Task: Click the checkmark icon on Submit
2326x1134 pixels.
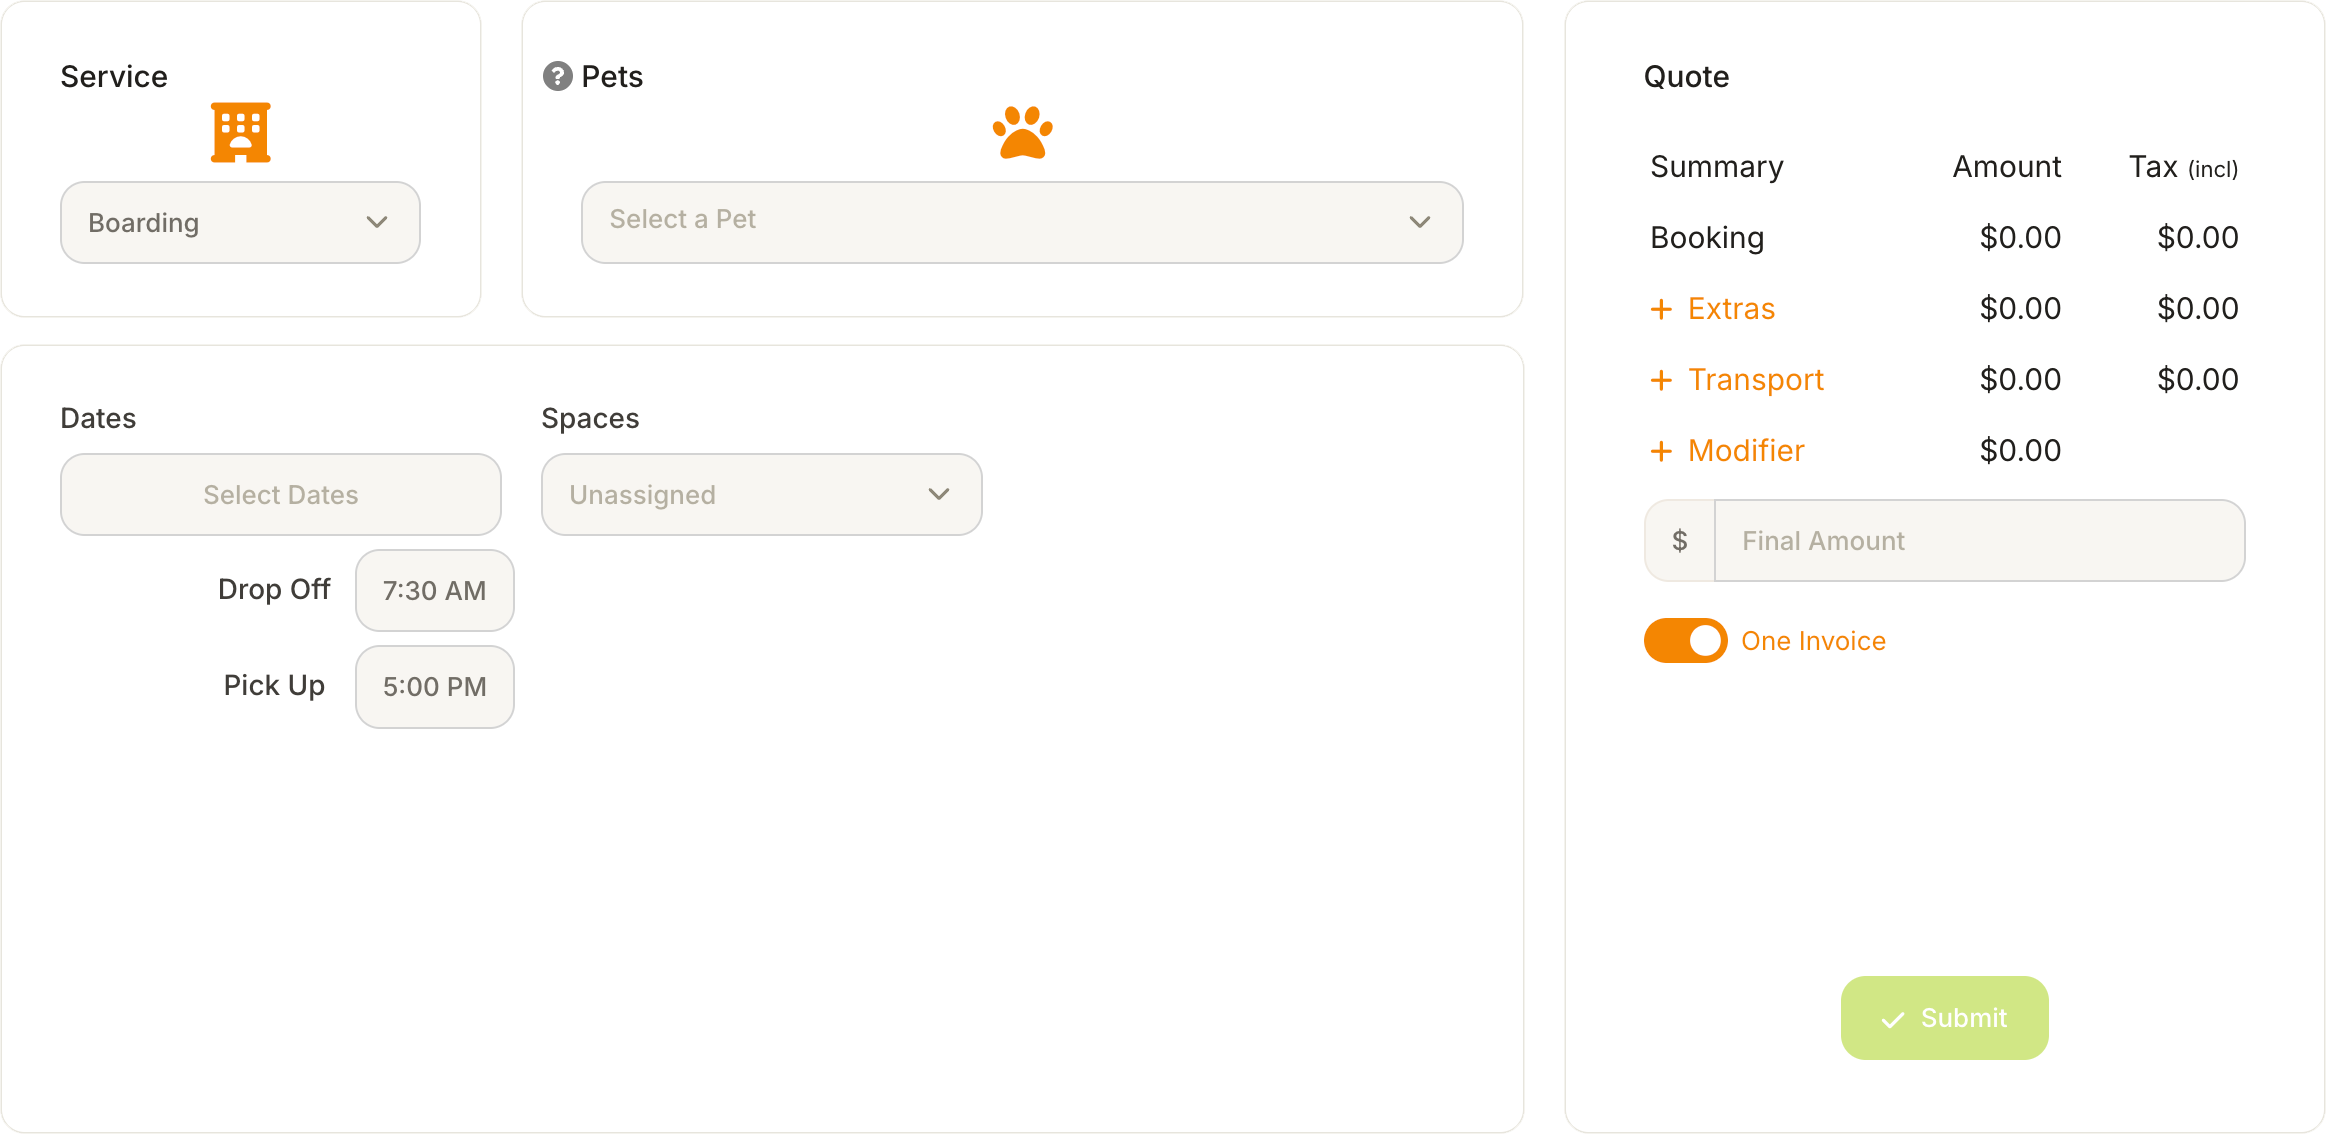Action: [1893, 1019]
